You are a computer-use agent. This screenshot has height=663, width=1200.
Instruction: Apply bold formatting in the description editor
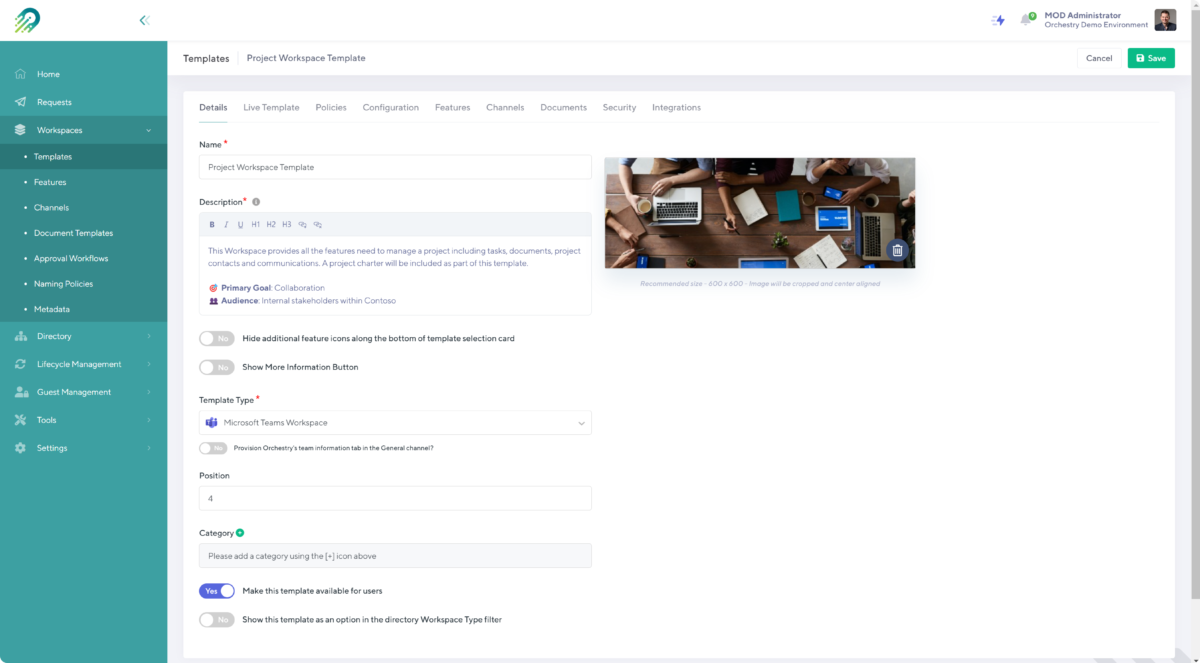click(212, 224)
